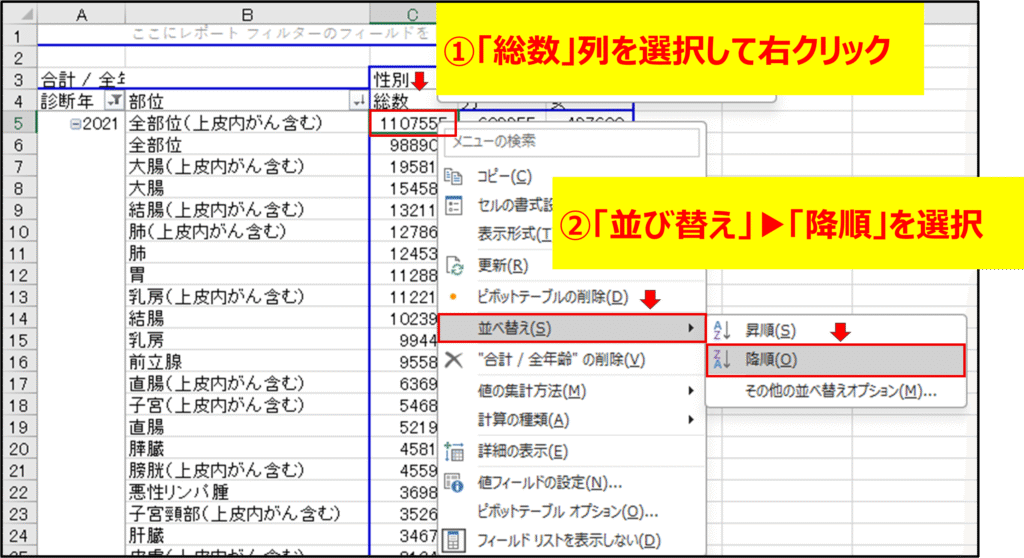Expand the 計算の種類 submenu
Viewport: 1024px width, 558px height.
point(570,420)
